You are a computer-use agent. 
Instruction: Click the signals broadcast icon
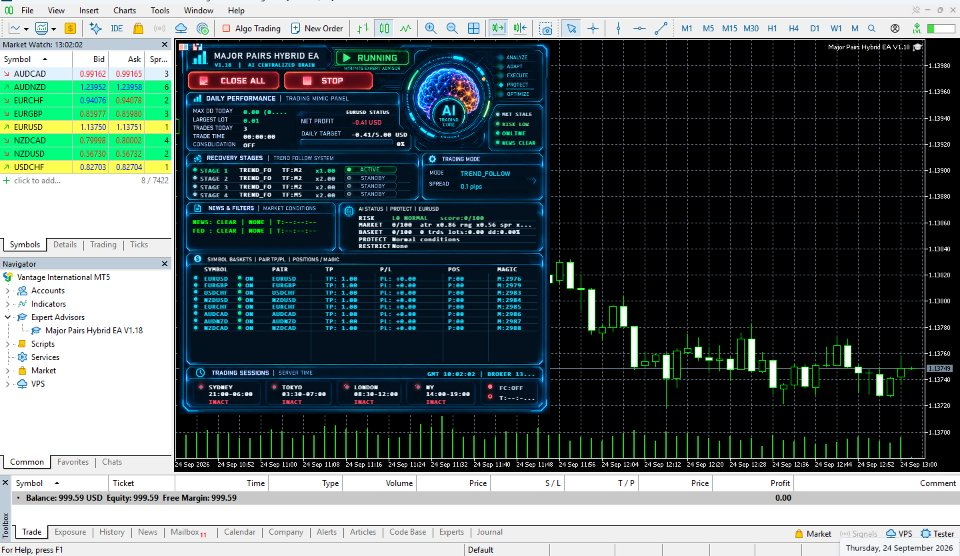point(159,28)
